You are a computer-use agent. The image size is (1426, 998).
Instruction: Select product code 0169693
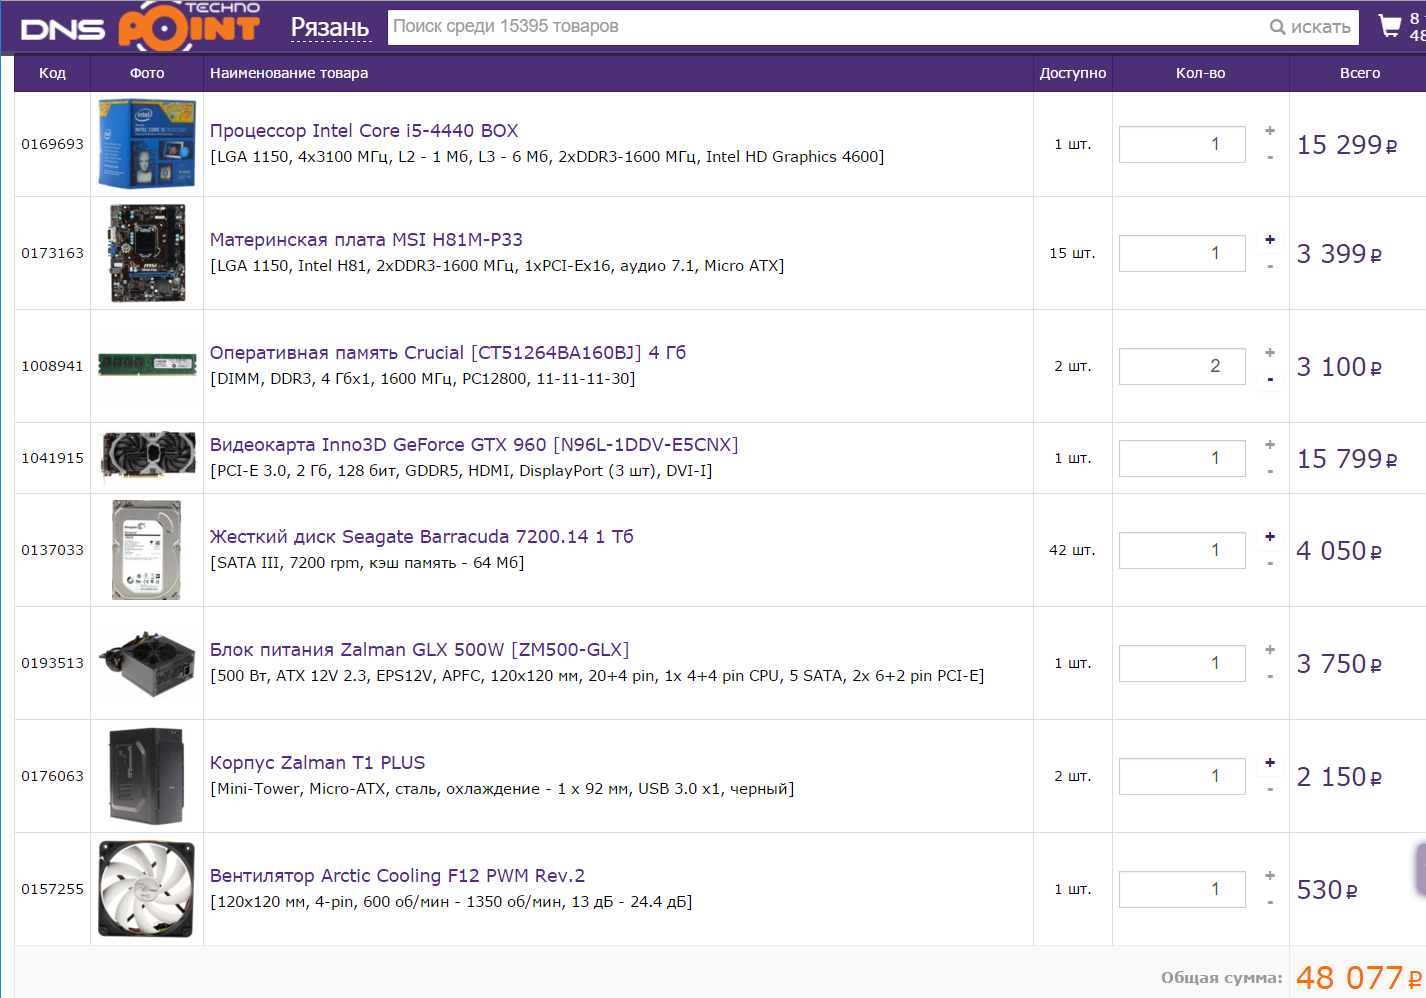[53, 144]
